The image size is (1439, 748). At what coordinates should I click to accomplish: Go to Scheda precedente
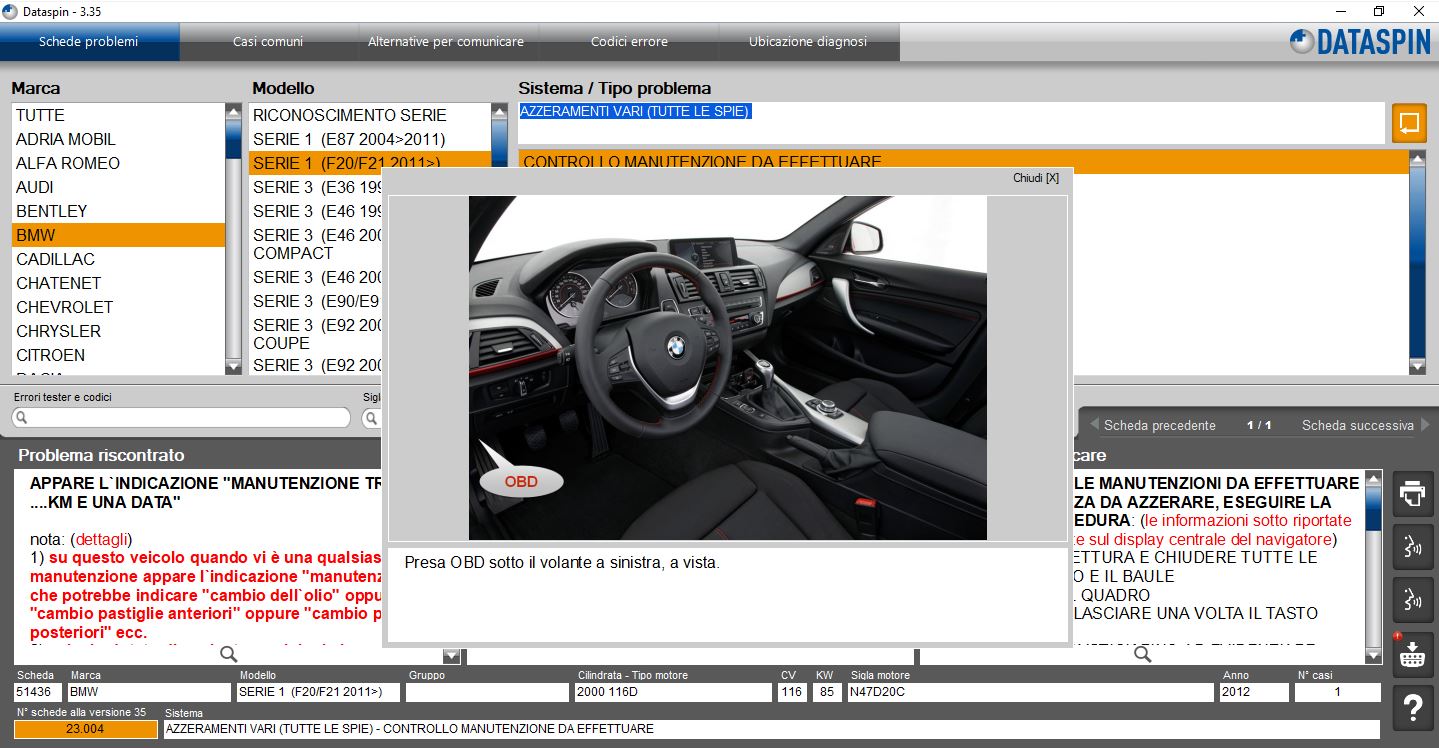coord(1160,425)
